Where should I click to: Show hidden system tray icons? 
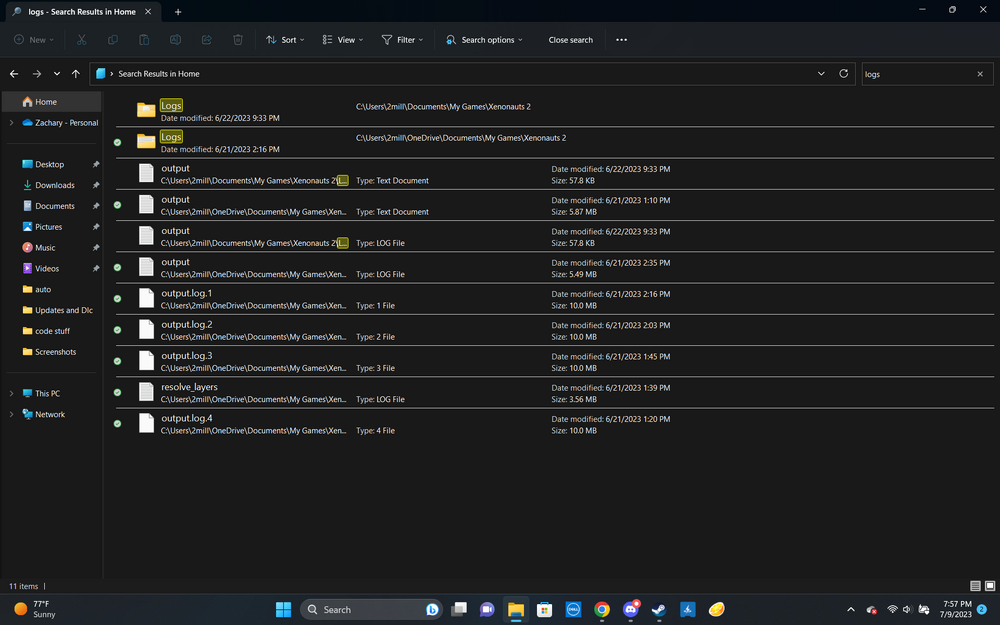click(x=851, y=610)
